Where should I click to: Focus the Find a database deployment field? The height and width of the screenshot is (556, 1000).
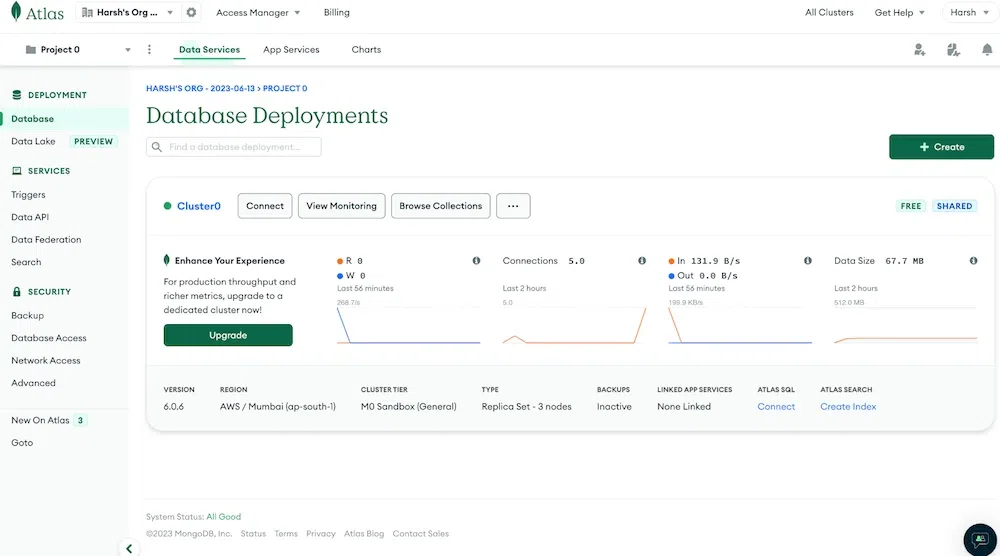point(233,147)
